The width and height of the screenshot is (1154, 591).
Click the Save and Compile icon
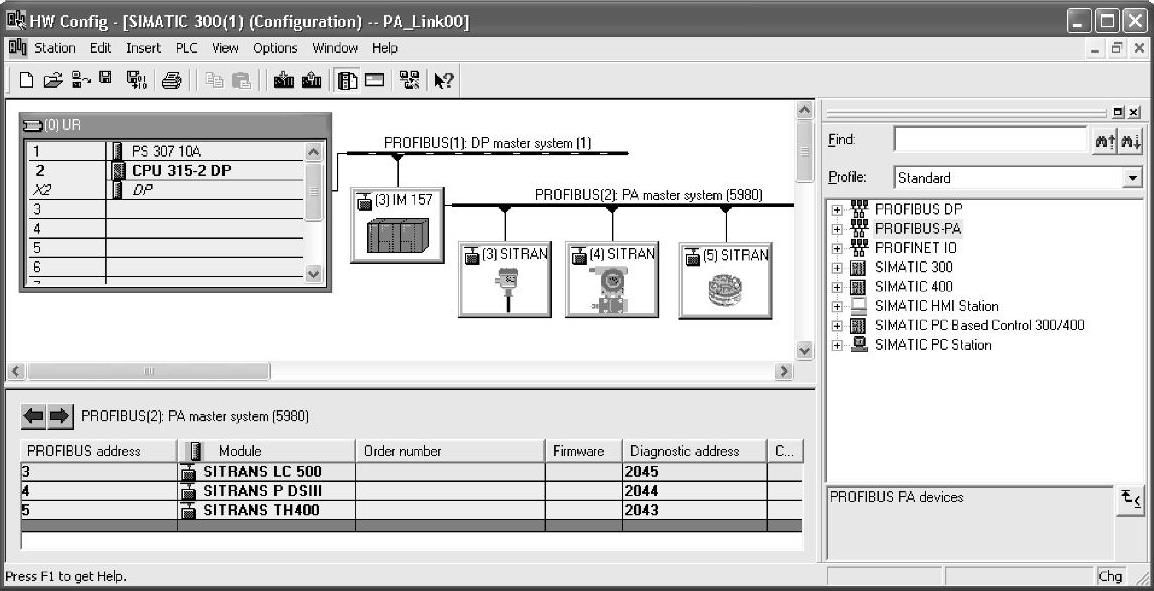137,80
